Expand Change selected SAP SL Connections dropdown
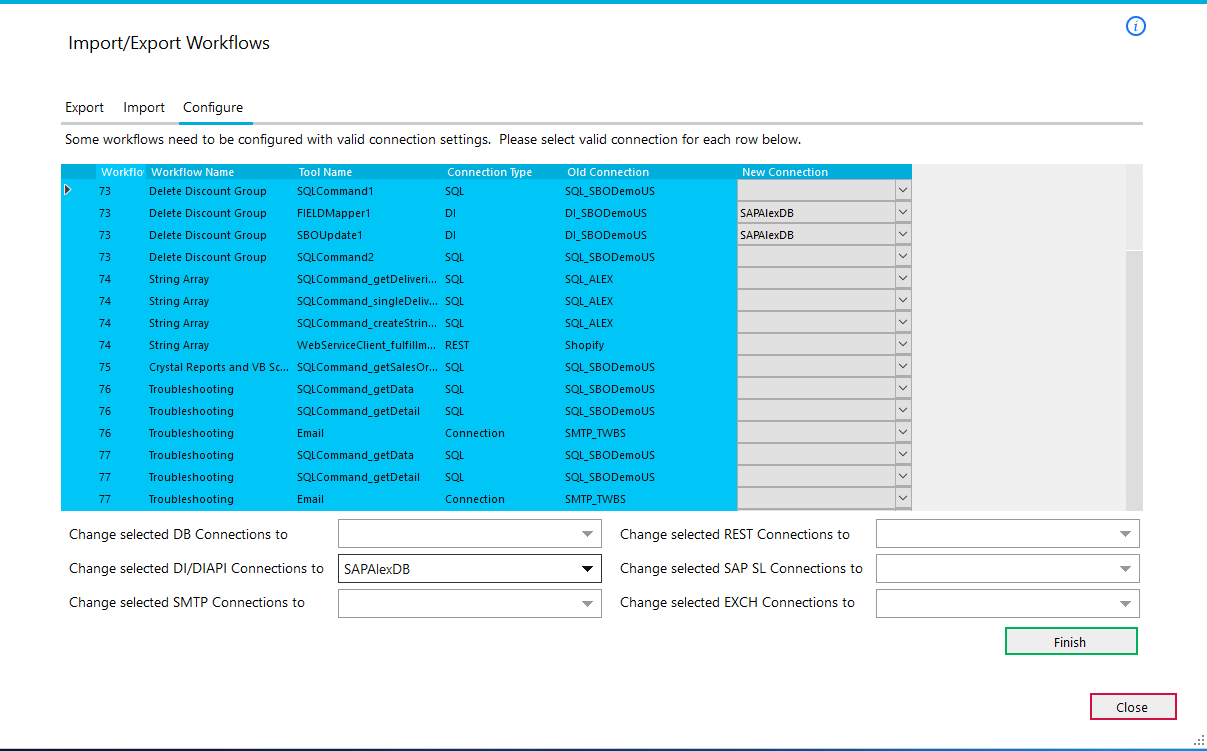 pyautogui.click(x=1126, y=569)
